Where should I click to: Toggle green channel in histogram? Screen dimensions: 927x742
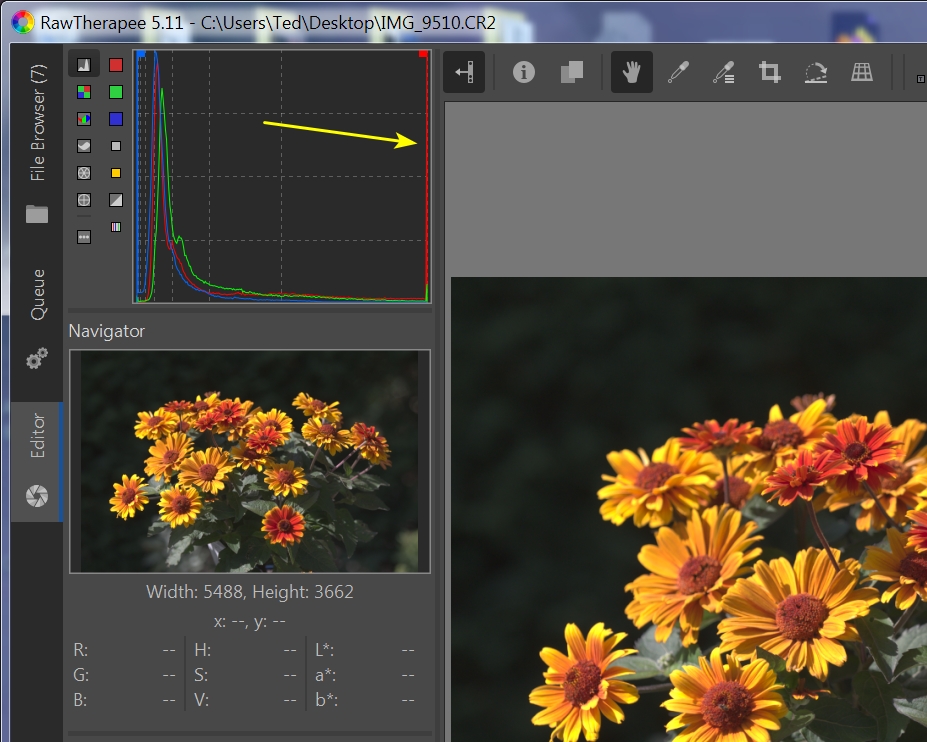(116, 92)
